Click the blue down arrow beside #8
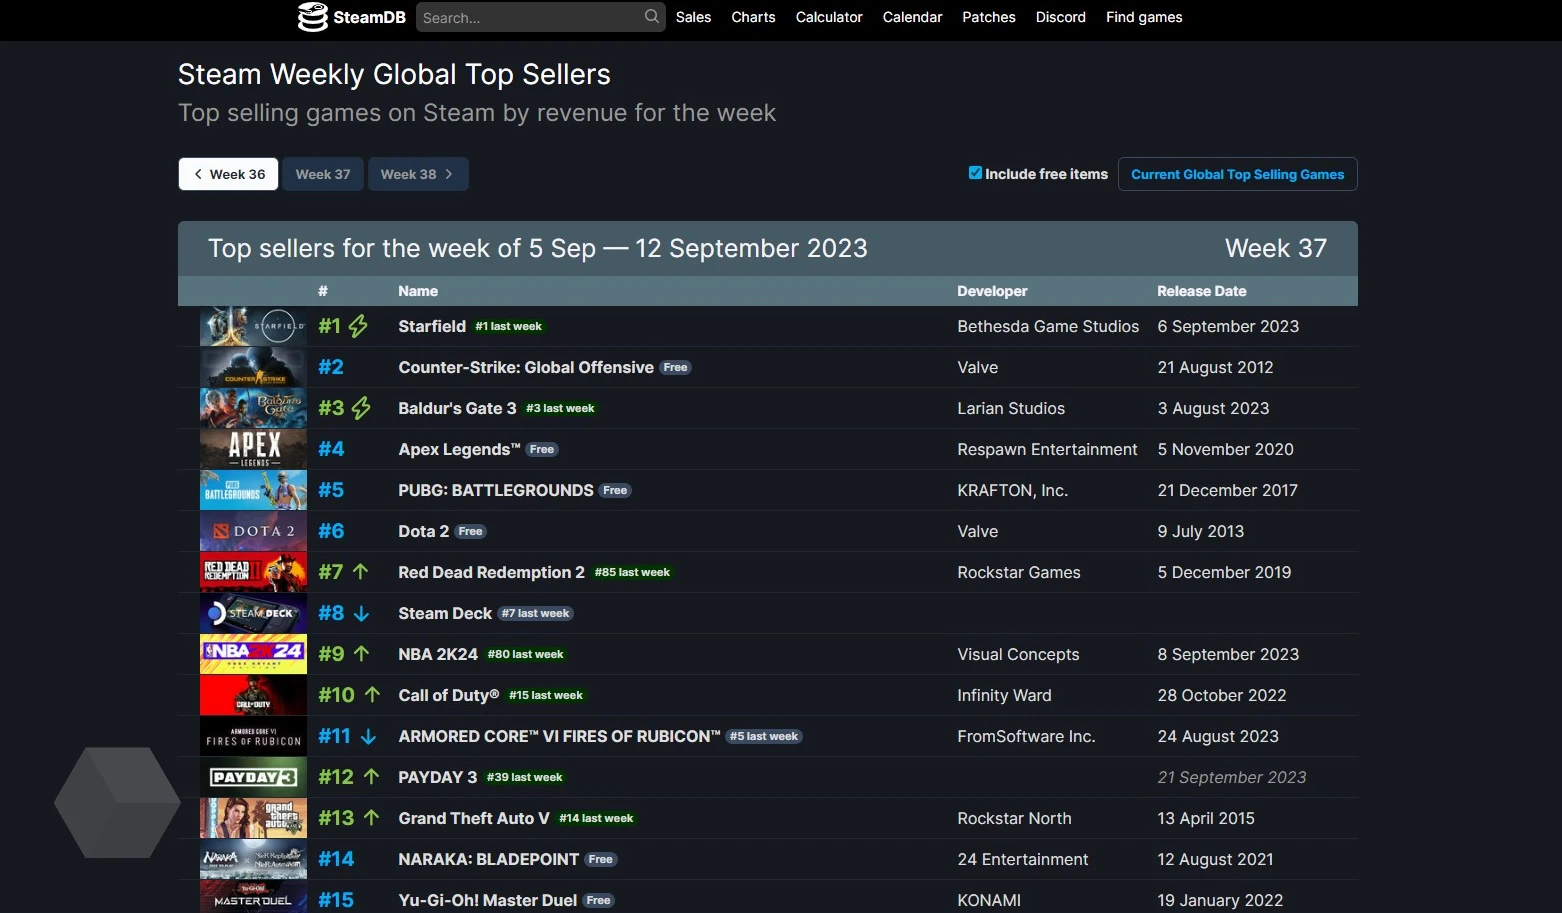Image resolution: width=1562 pixels, height=913 pixels. pos(362,613)
